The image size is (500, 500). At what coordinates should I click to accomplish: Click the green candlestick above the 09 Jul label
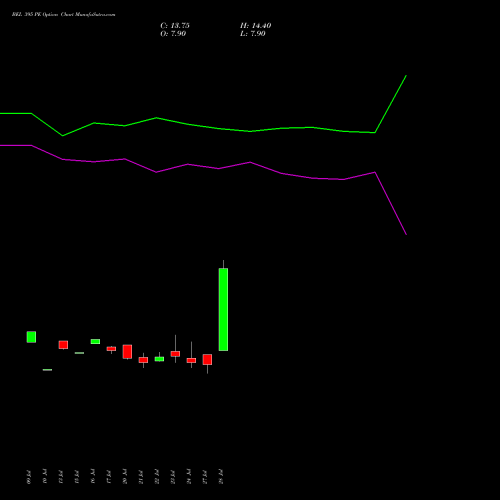point(31,337)
